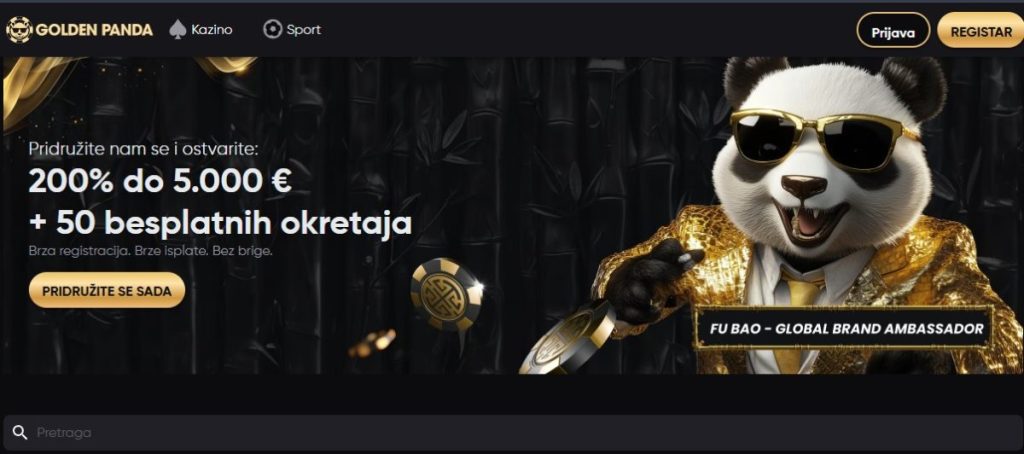The width and height of the screenshot is (1024, 454).
Task: Click the REGISTAR button
Action: pyautogui.click(x=980, y=30)
